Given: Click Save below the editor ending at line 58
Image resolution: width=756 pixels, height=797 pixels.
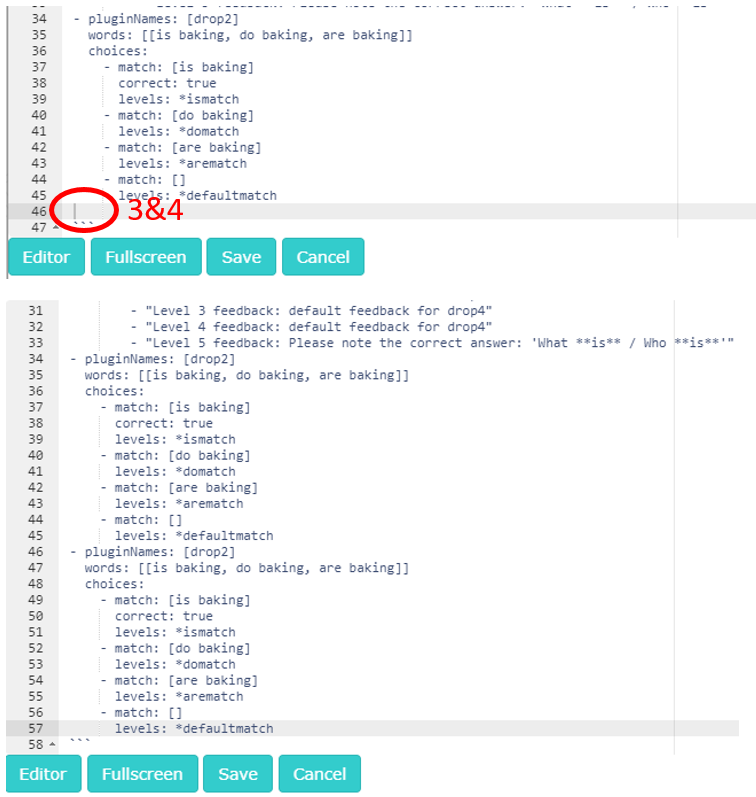Looking at the screenshot, I should pyautogui.click(x=238, y=774).
